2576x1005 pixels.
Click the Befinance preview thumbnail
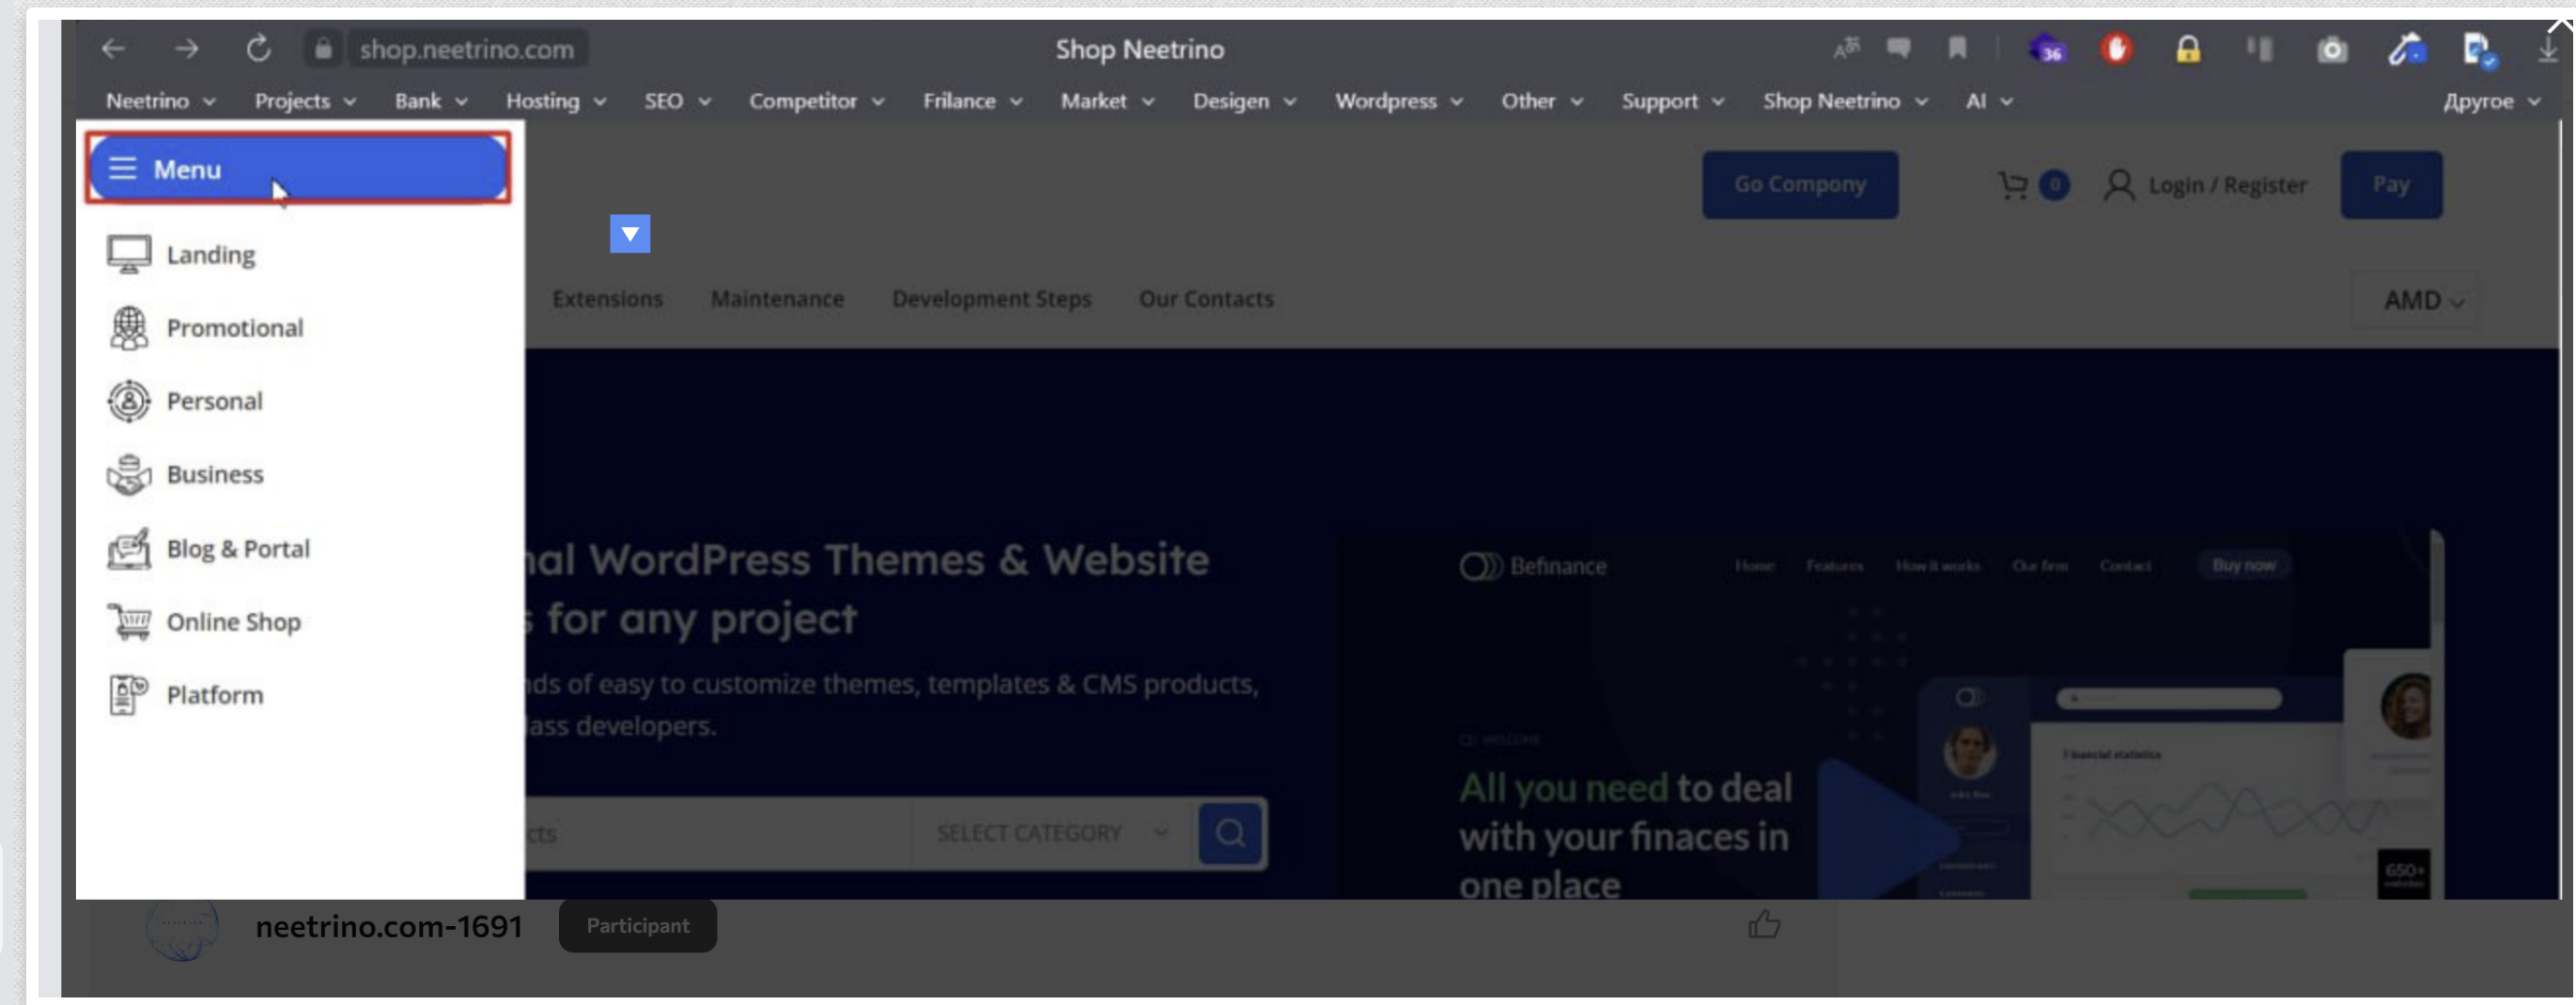[x=1890, y=714]
